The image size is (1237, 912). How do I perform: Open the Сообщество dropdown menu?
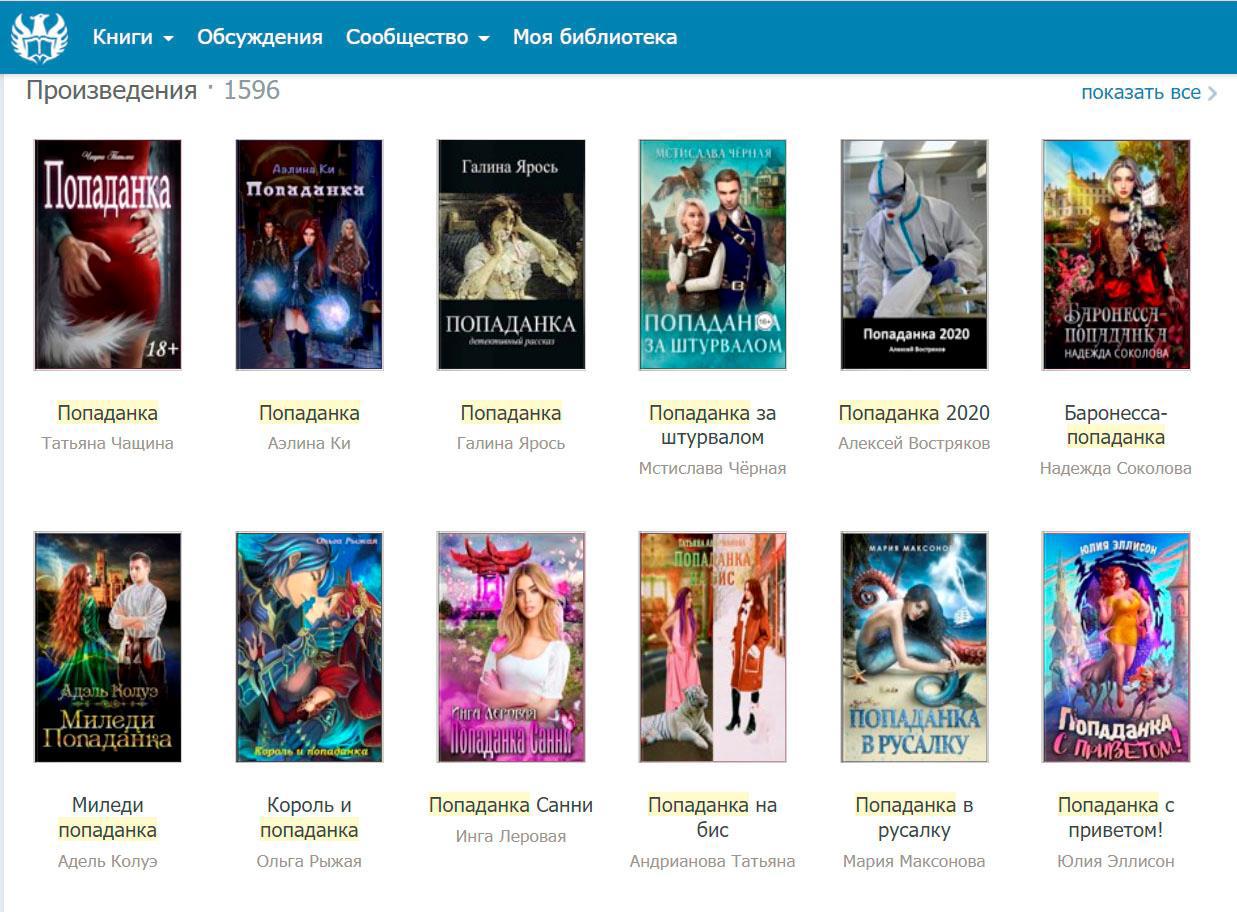[417, 38]
